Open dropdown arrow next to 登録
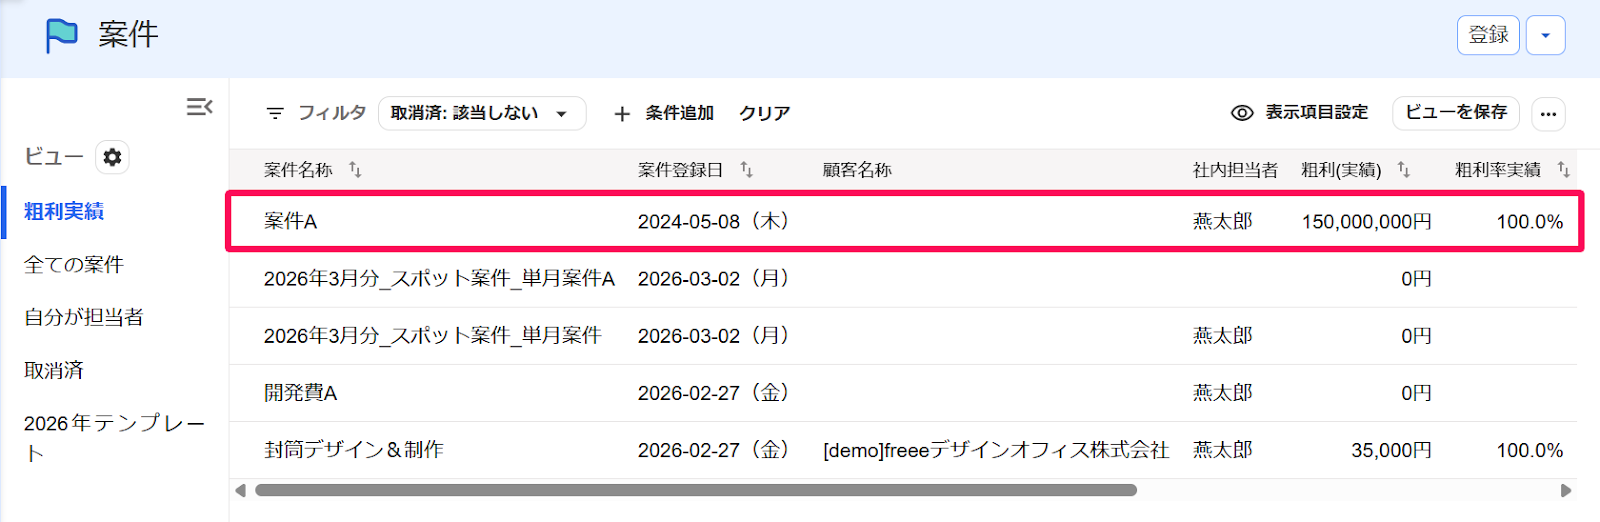1600x522 pixels. point(1546,35)
